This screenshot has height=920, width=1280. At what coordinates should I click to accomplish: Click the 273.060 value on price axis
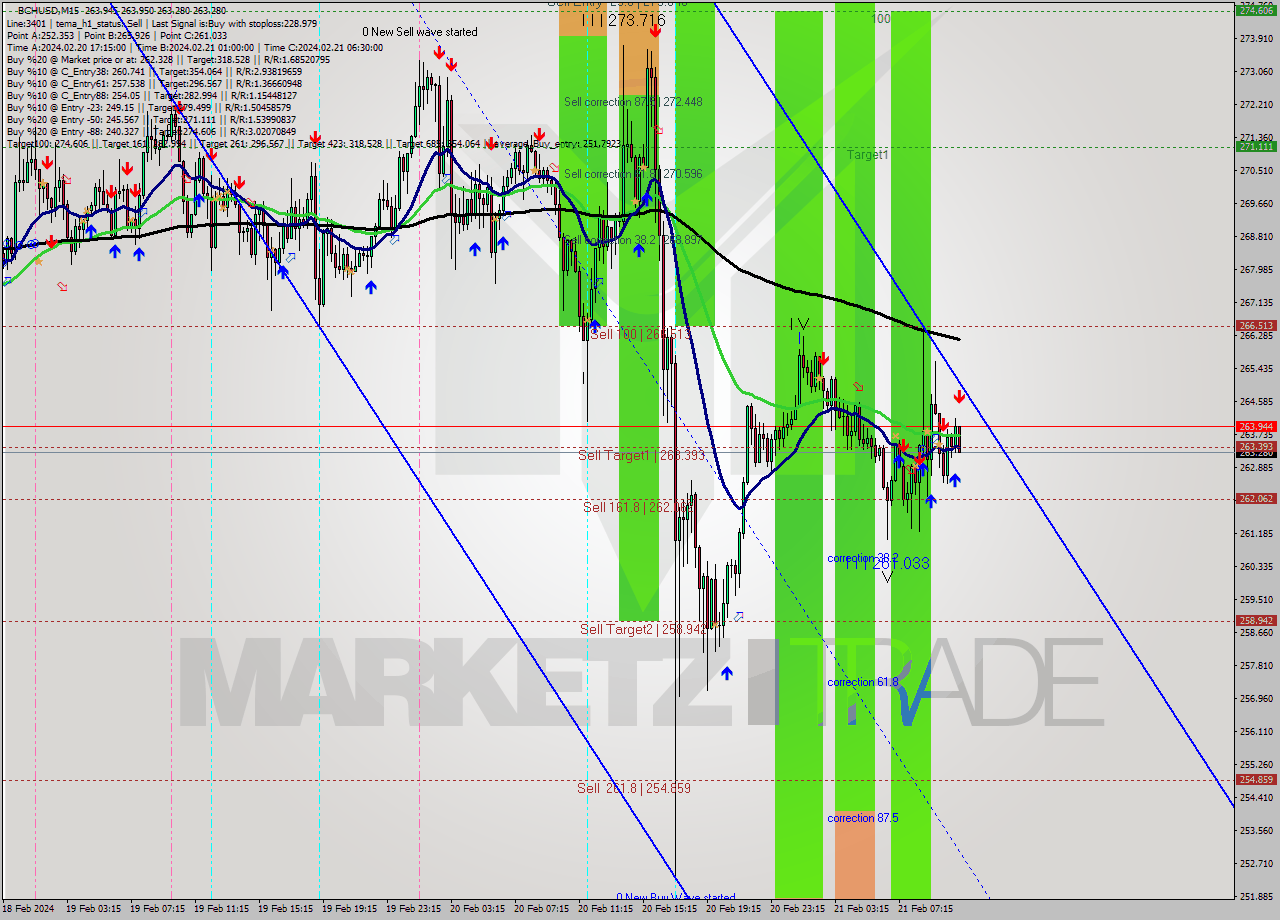1256,72
